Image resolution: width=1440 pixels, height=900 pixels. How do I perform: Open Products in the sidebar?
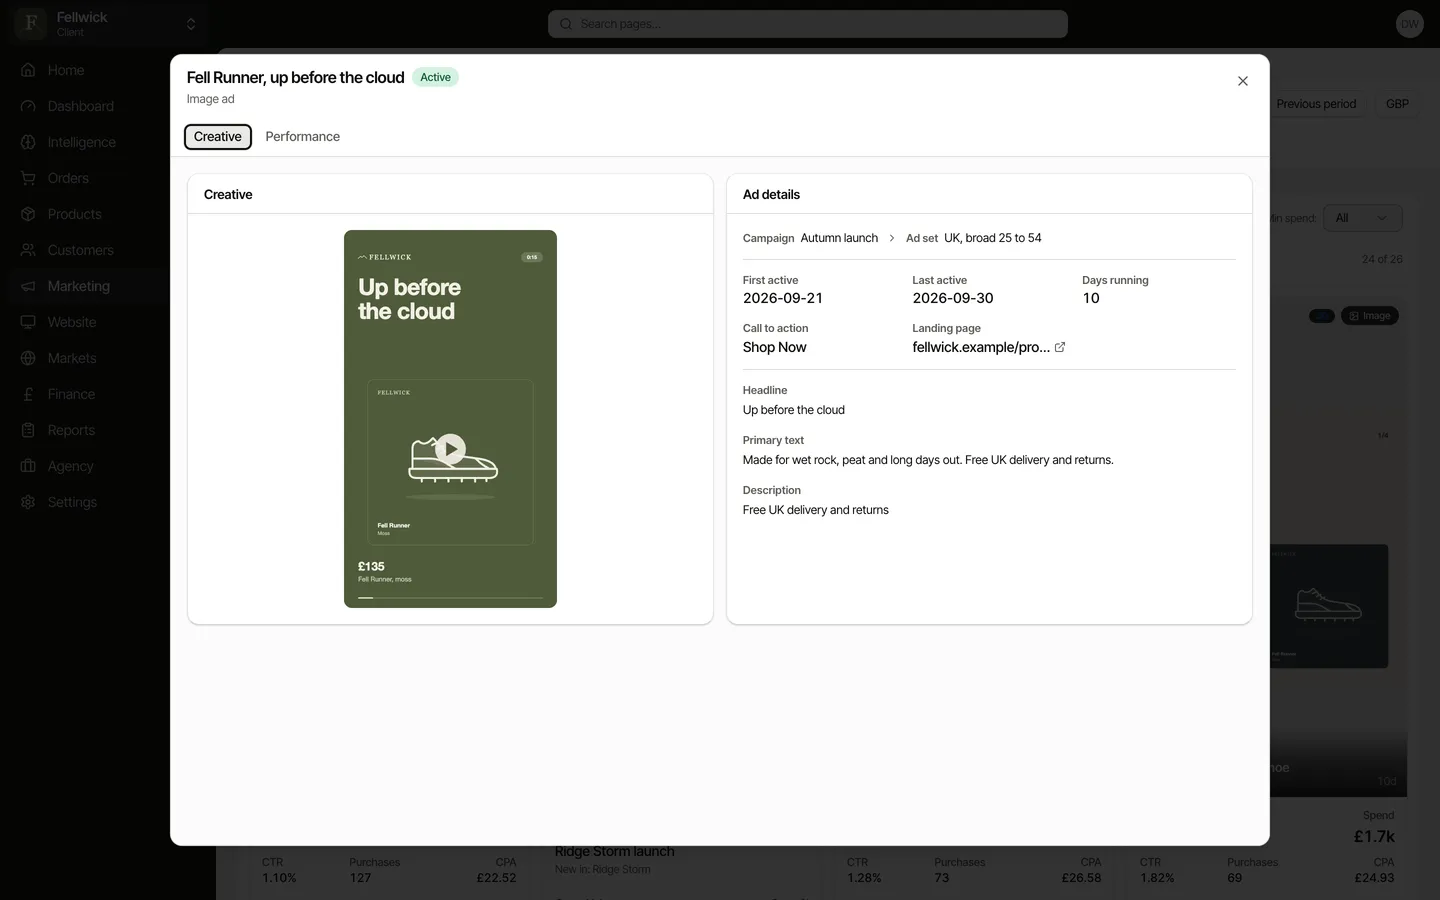(74, 214)
